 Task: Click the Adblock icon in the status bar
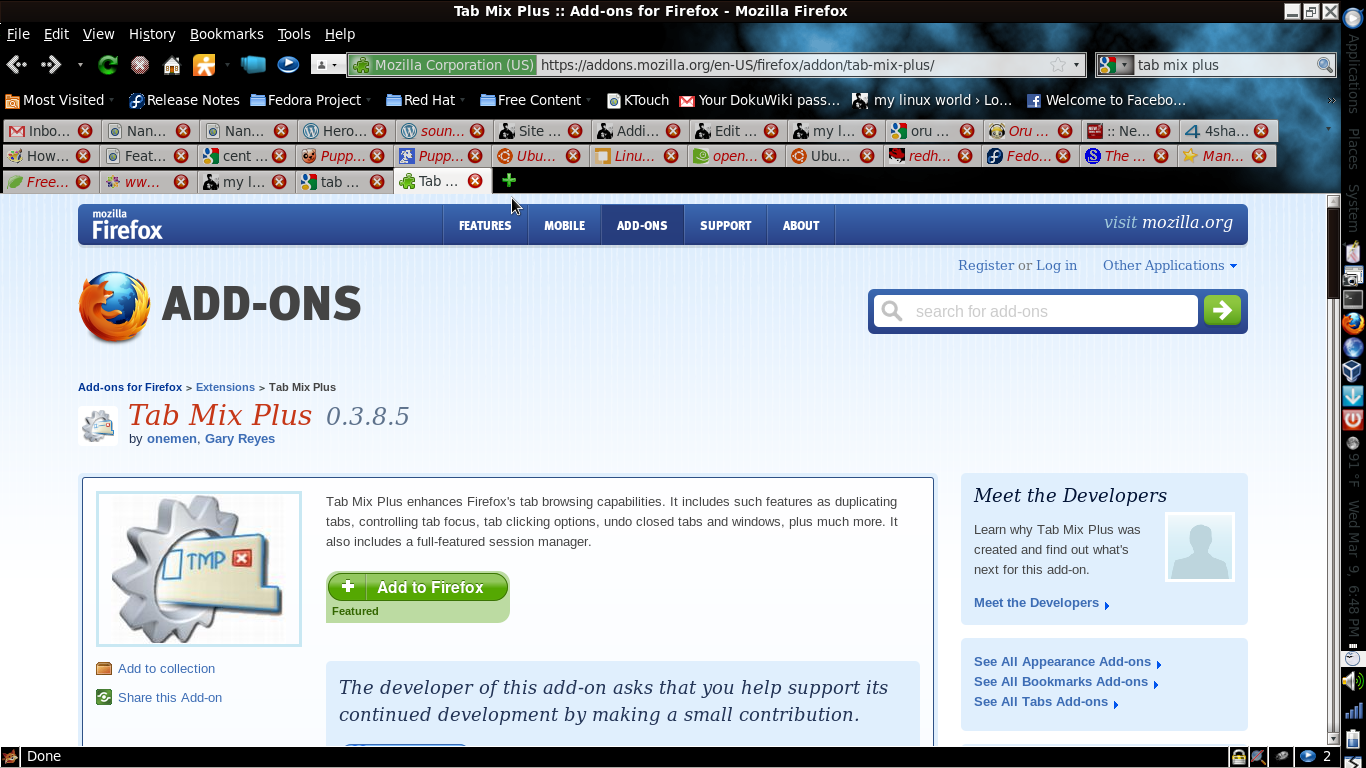[1258, 757]
